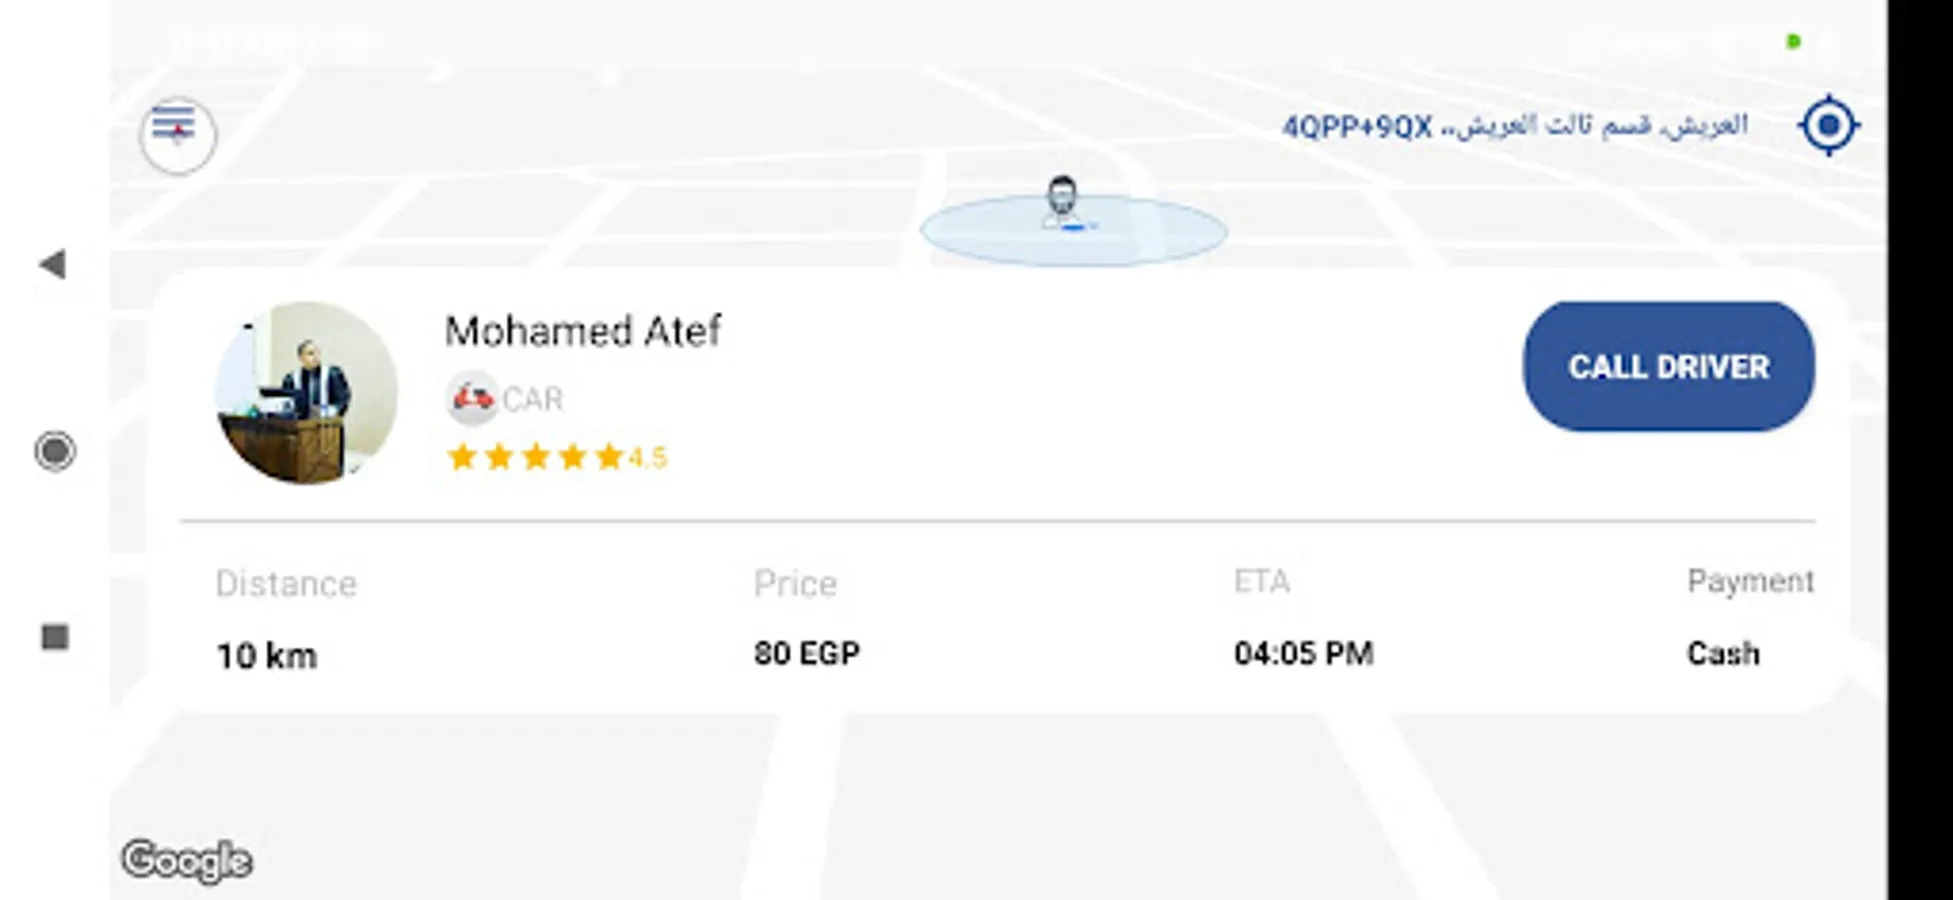
Task: Tap the 04:05 PM ETA value
Action: point(1303,654)
